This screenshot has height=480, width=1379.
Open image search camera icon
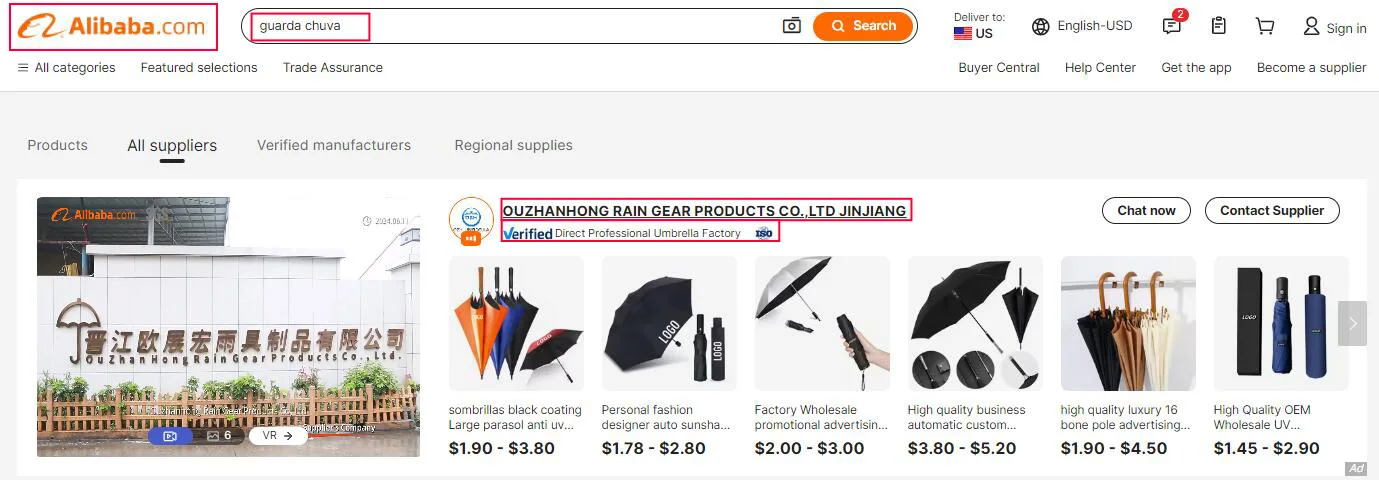792,26
